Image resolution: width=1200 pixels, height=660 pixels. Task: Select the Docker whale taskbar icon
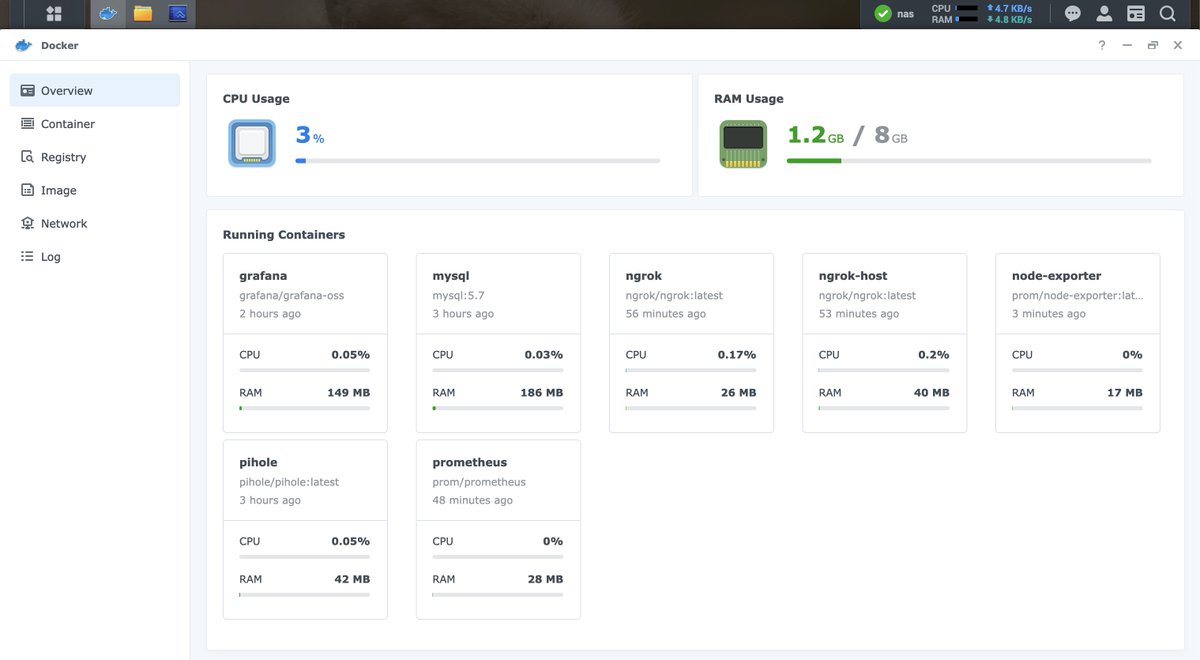coord(108,14)
